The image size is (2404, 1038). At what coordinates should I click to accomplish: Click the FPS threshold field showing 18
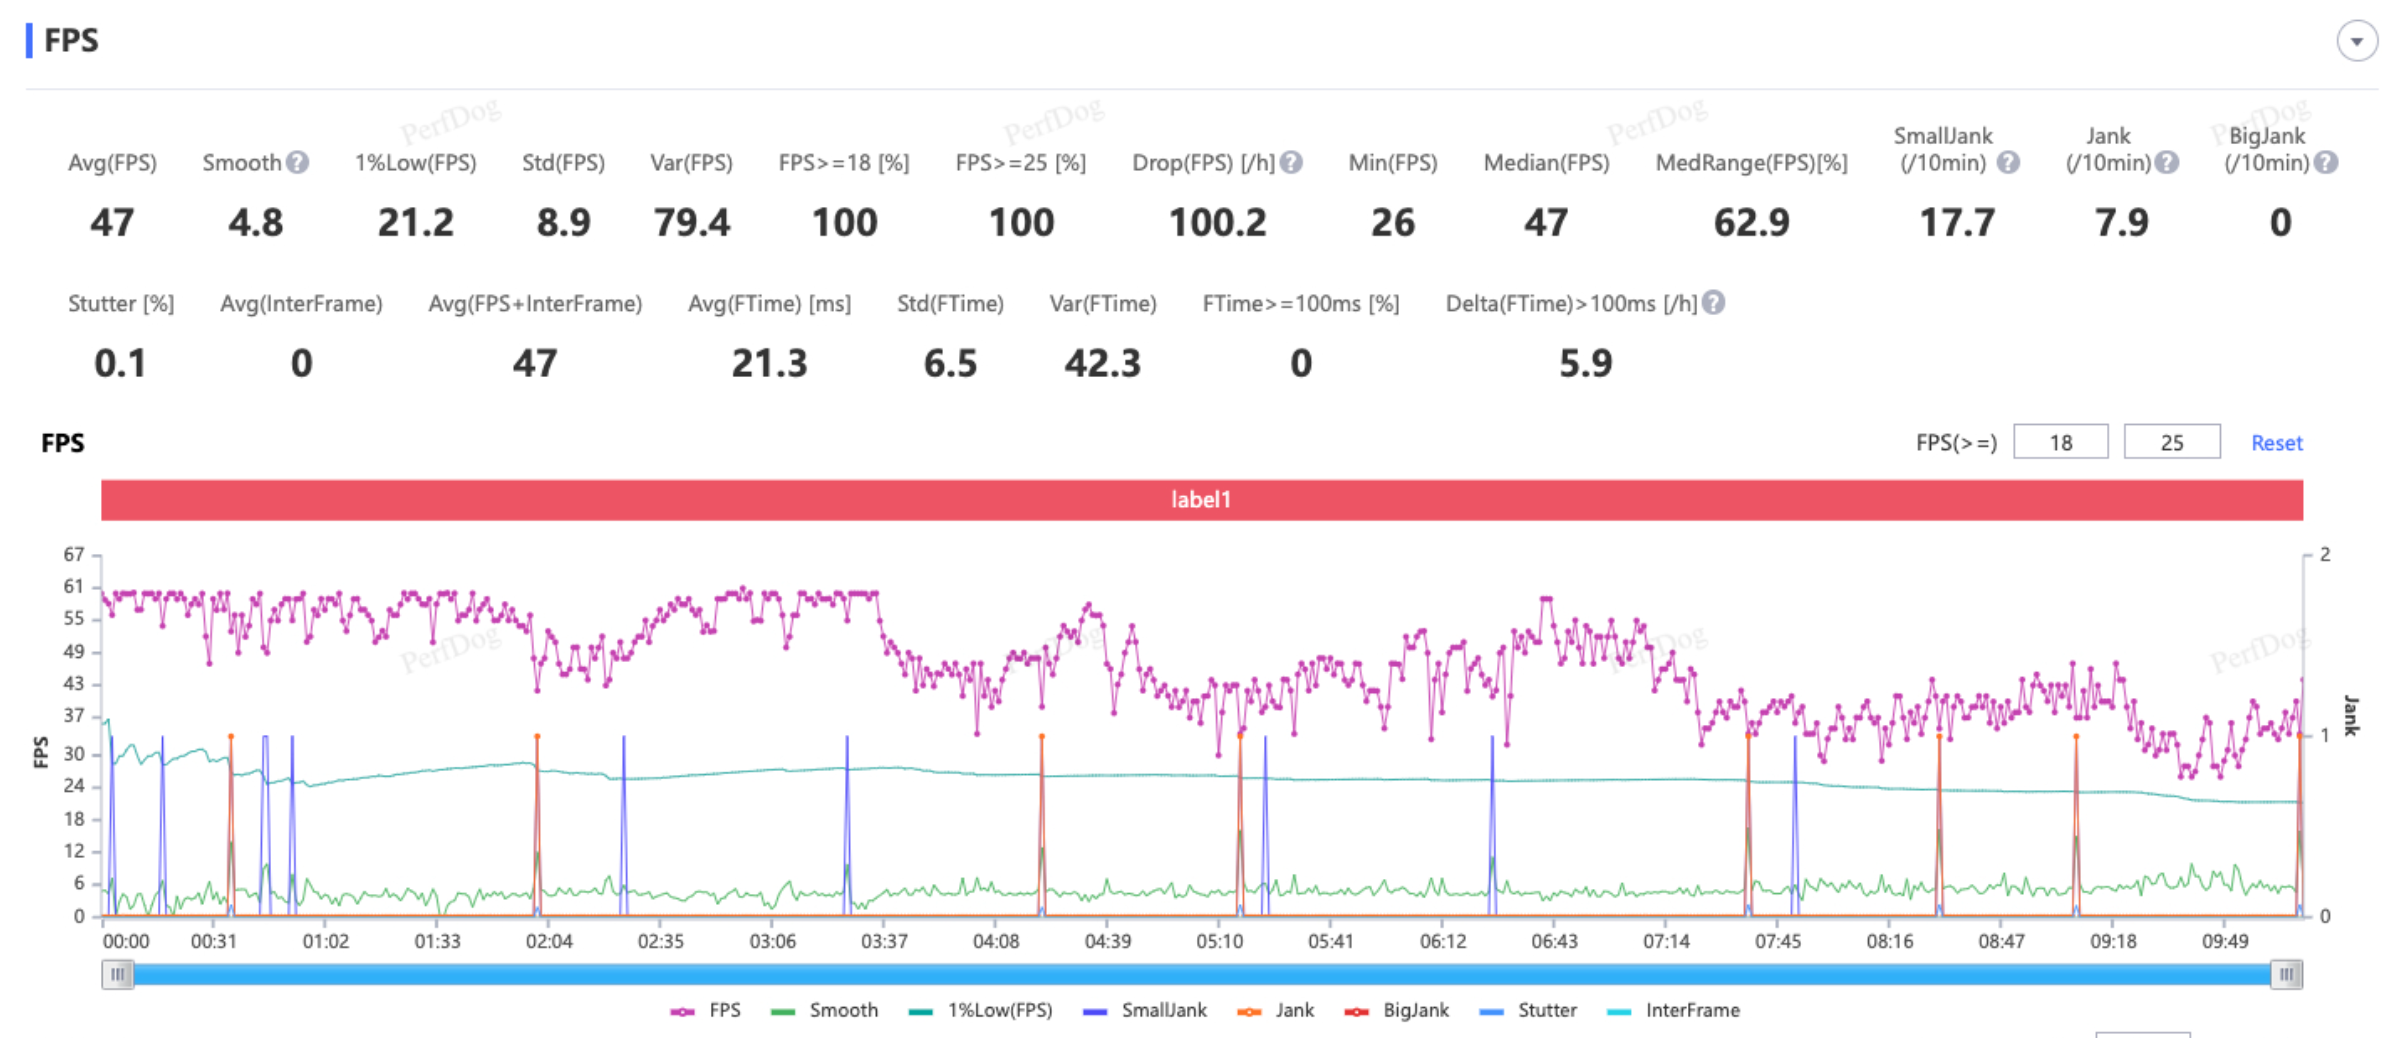coord(2060,442)
